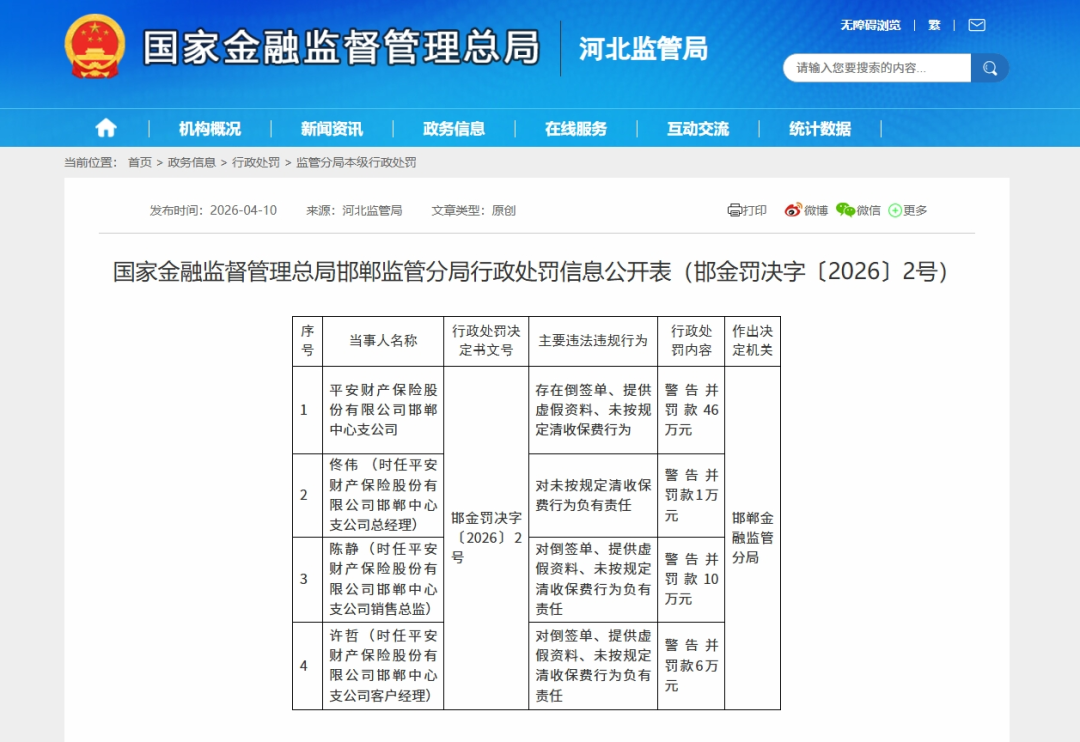Click the 佟伟 party name cell
1080x742 pixels.
click(x=383, y=495)
